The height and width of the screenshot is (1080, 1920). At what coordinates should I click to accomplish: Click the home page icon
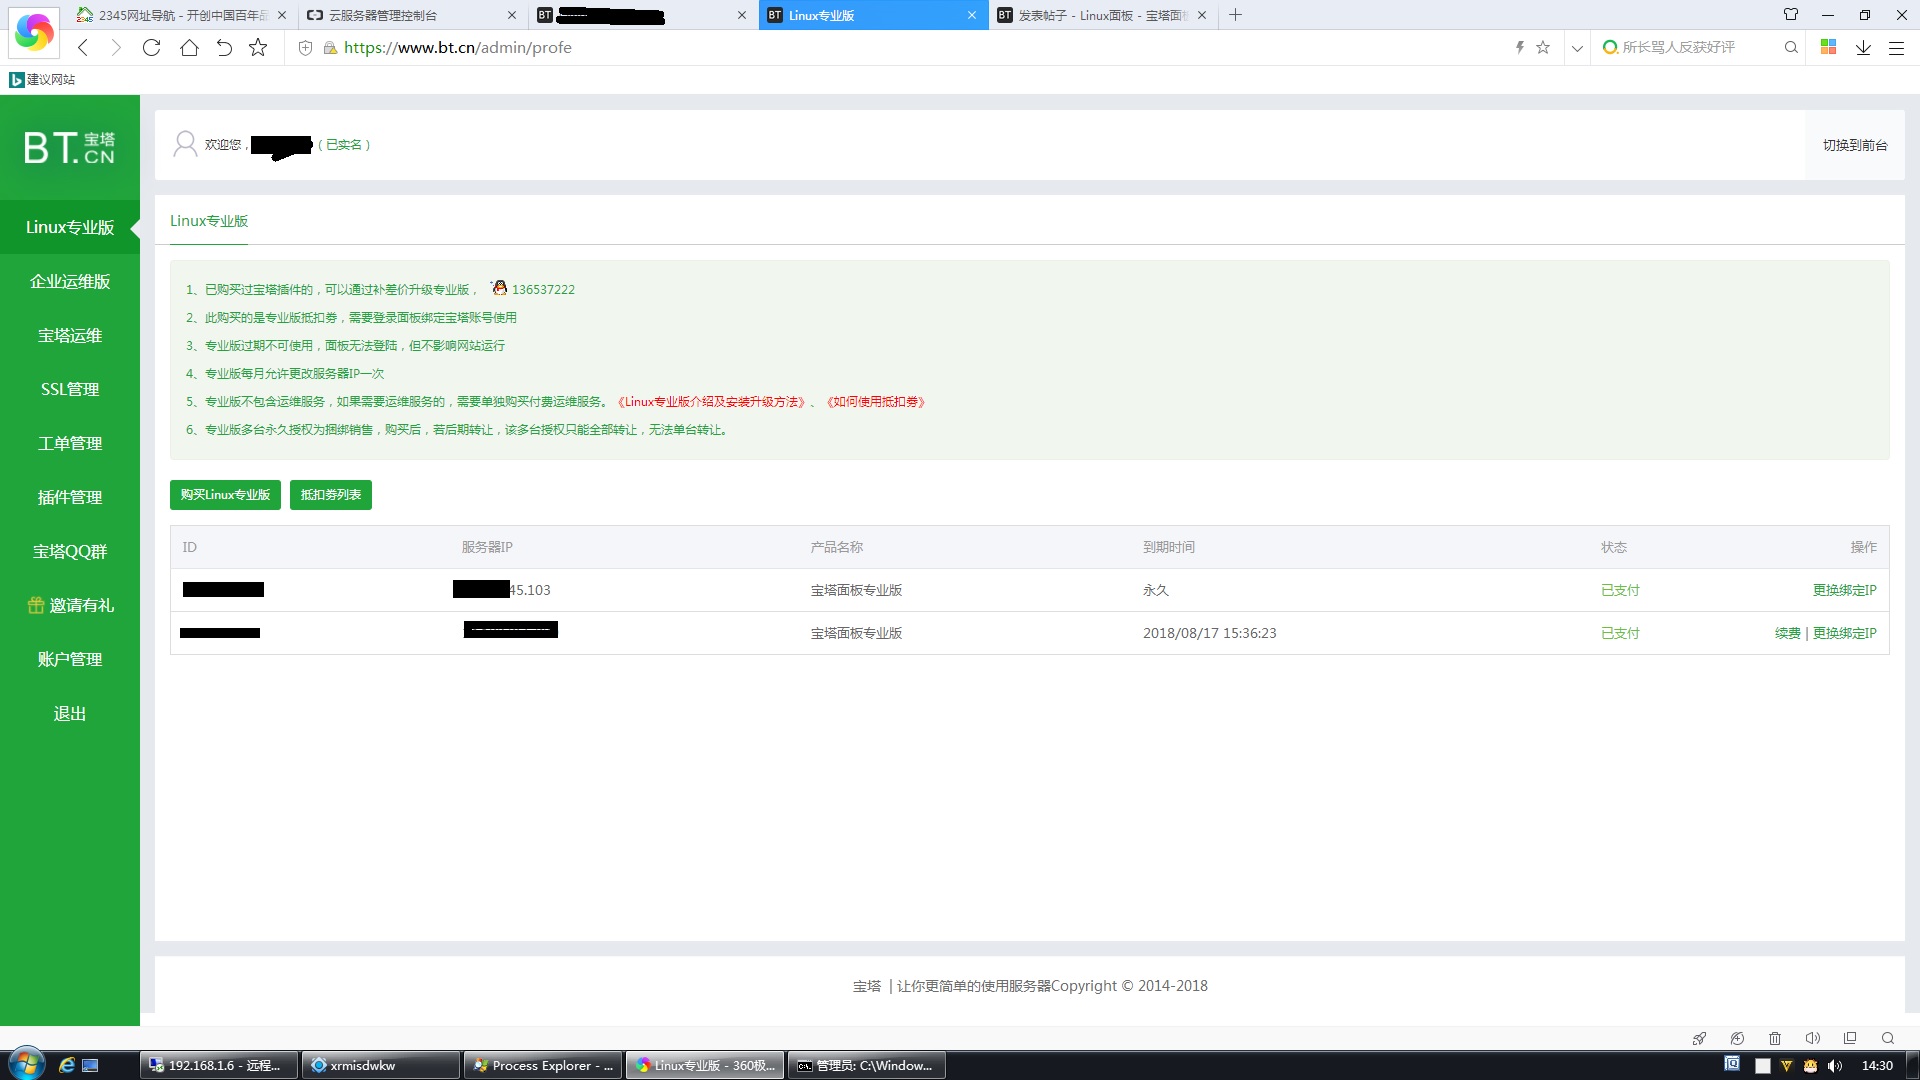pos(189,47)
